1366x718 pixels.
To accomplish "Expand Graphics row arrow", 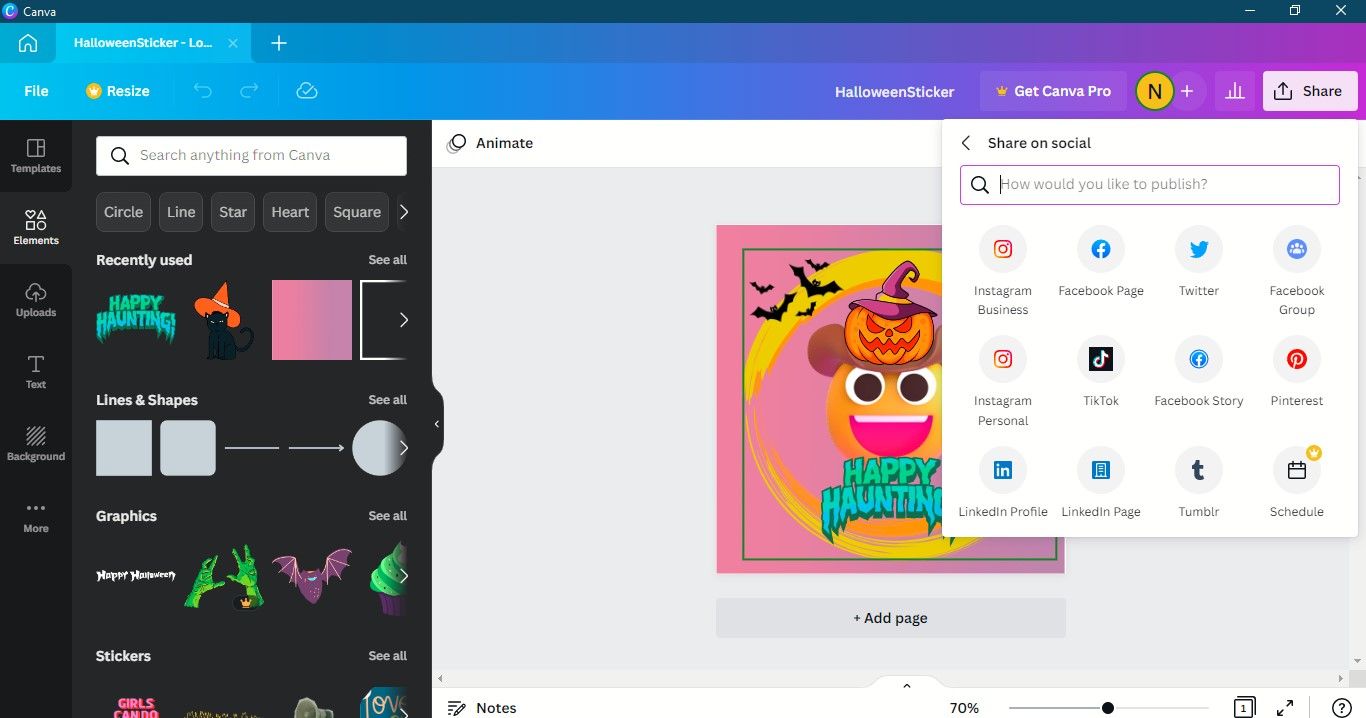I will [404, 576].
